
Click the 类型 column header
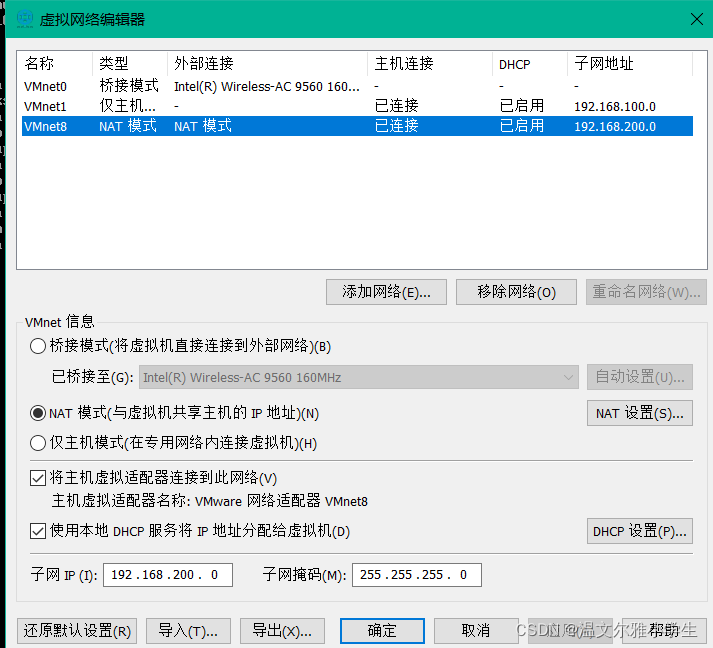click(130, 64)
